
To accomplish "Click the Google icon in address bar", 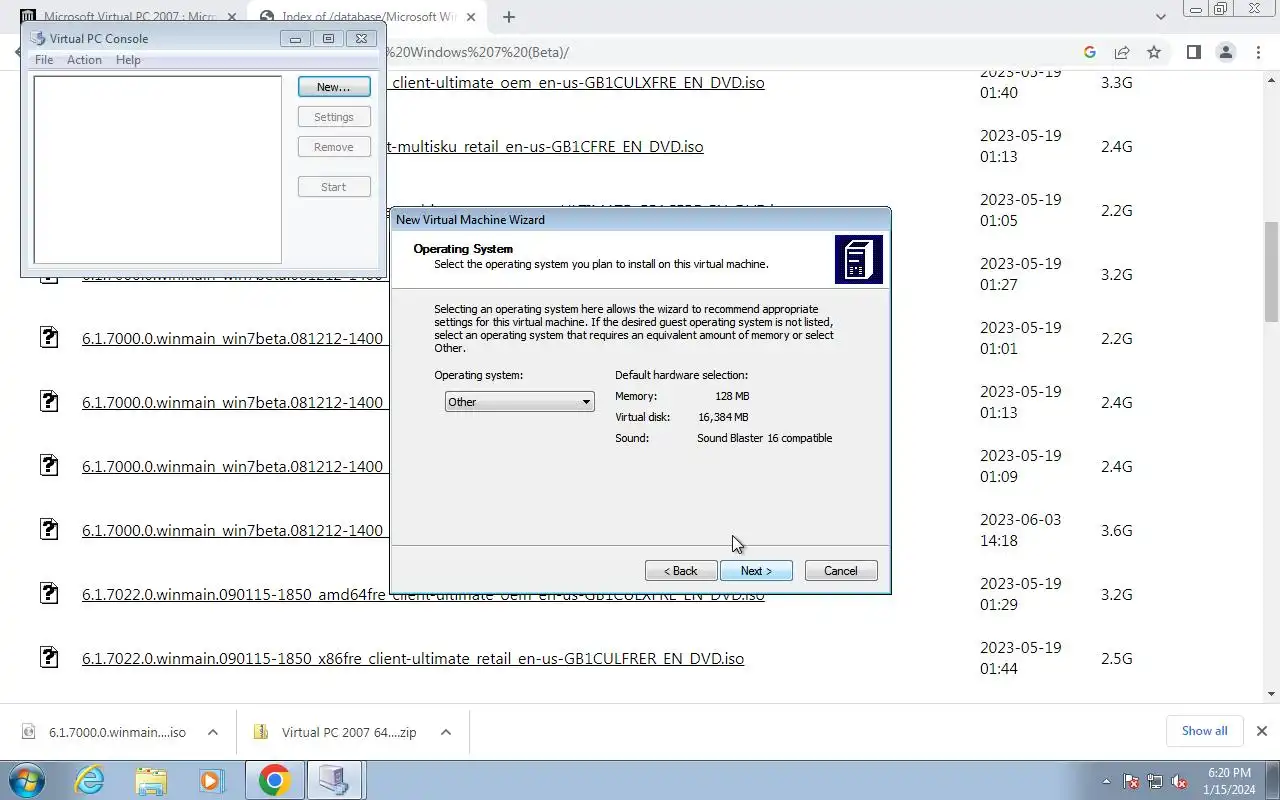I will coord(1090,52).
